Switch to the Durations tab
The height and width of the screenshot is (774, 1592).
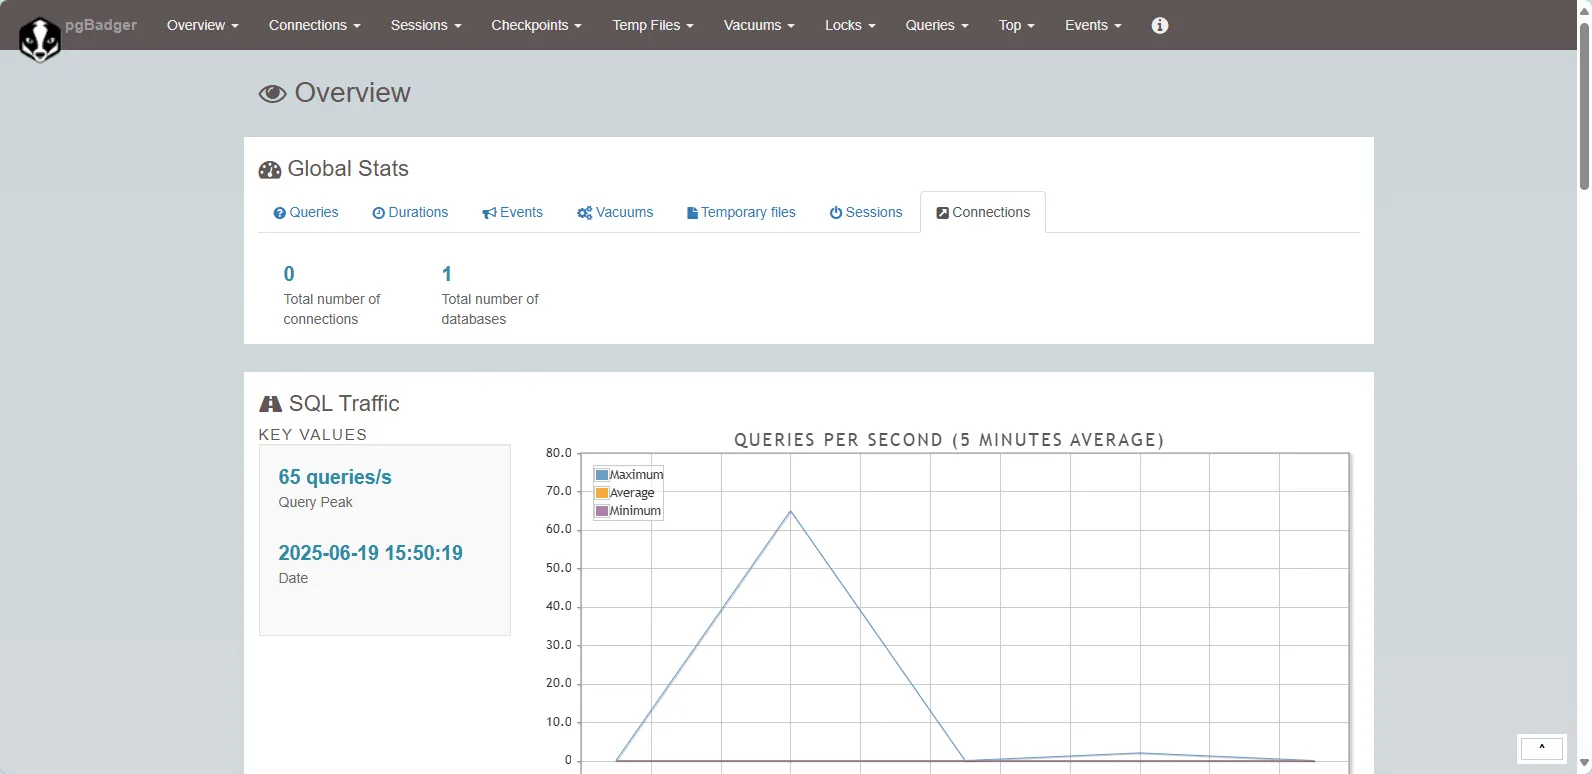point(410,213)
